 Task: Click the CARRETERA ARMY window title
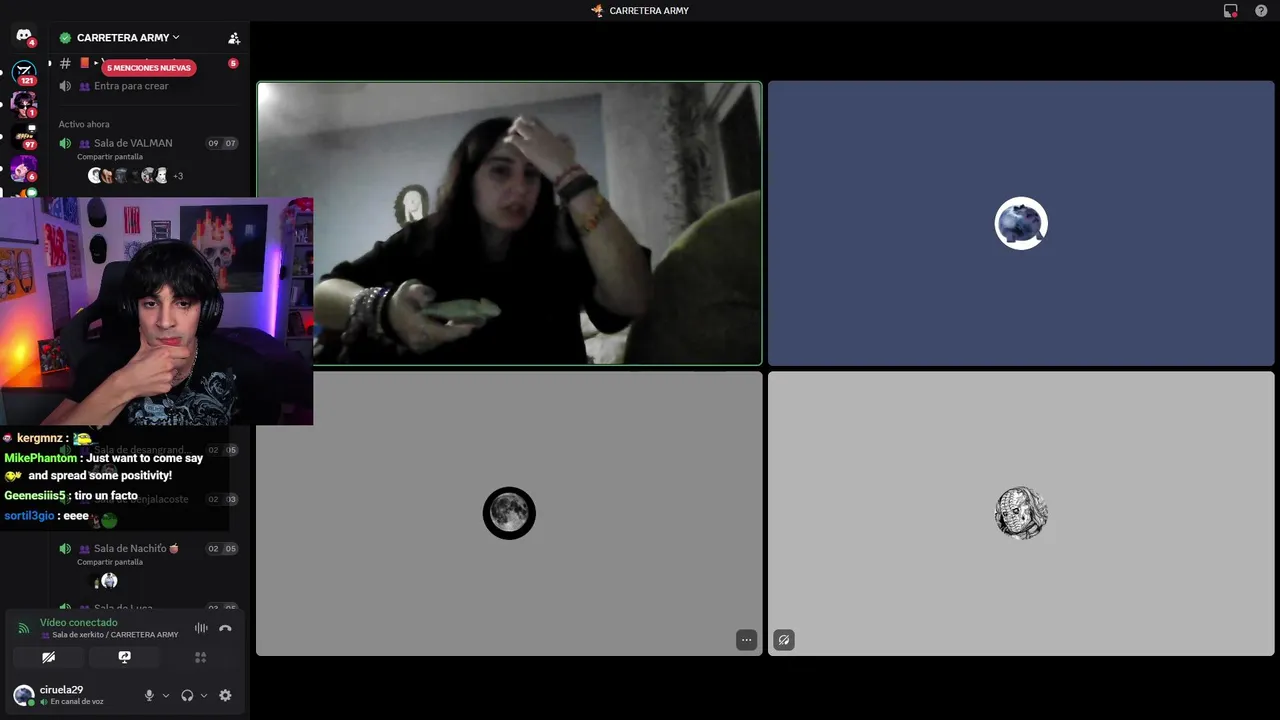[649, 11]
